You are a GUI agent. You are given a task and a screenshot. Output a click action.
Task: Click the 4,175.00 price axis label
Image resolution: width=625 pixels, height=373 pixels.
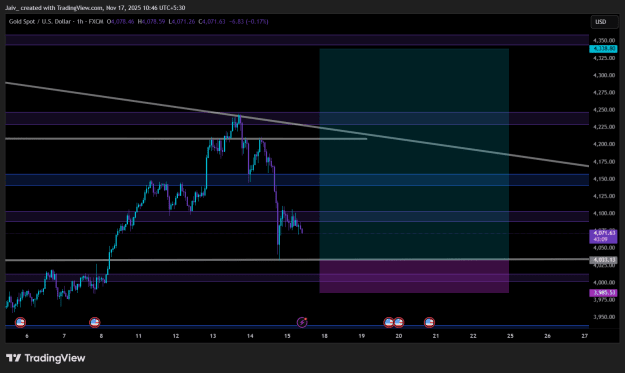604,162
